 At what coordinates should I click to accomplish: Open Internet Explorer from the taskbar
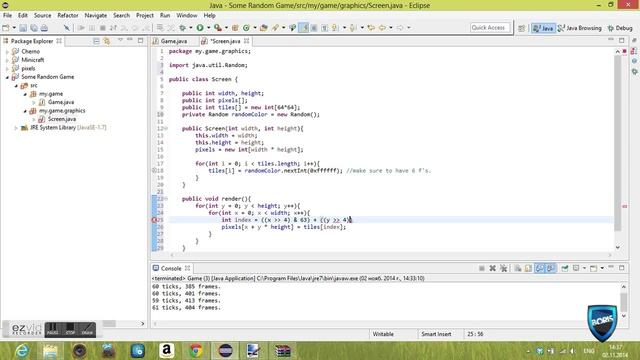tap(21, 351)
